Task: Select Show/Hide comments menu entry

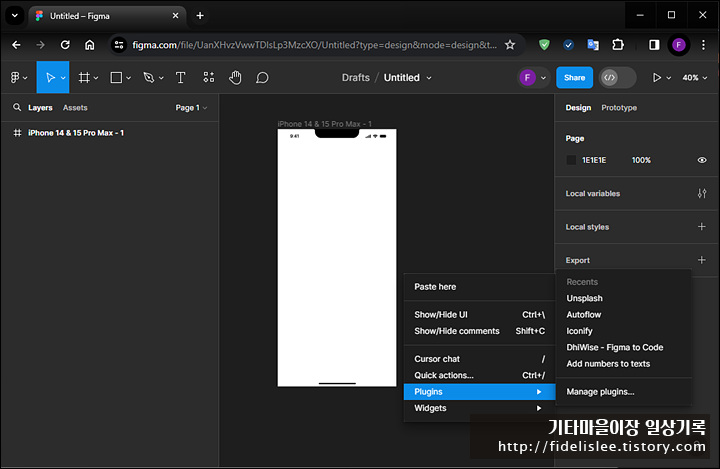Action: [479, 331]
